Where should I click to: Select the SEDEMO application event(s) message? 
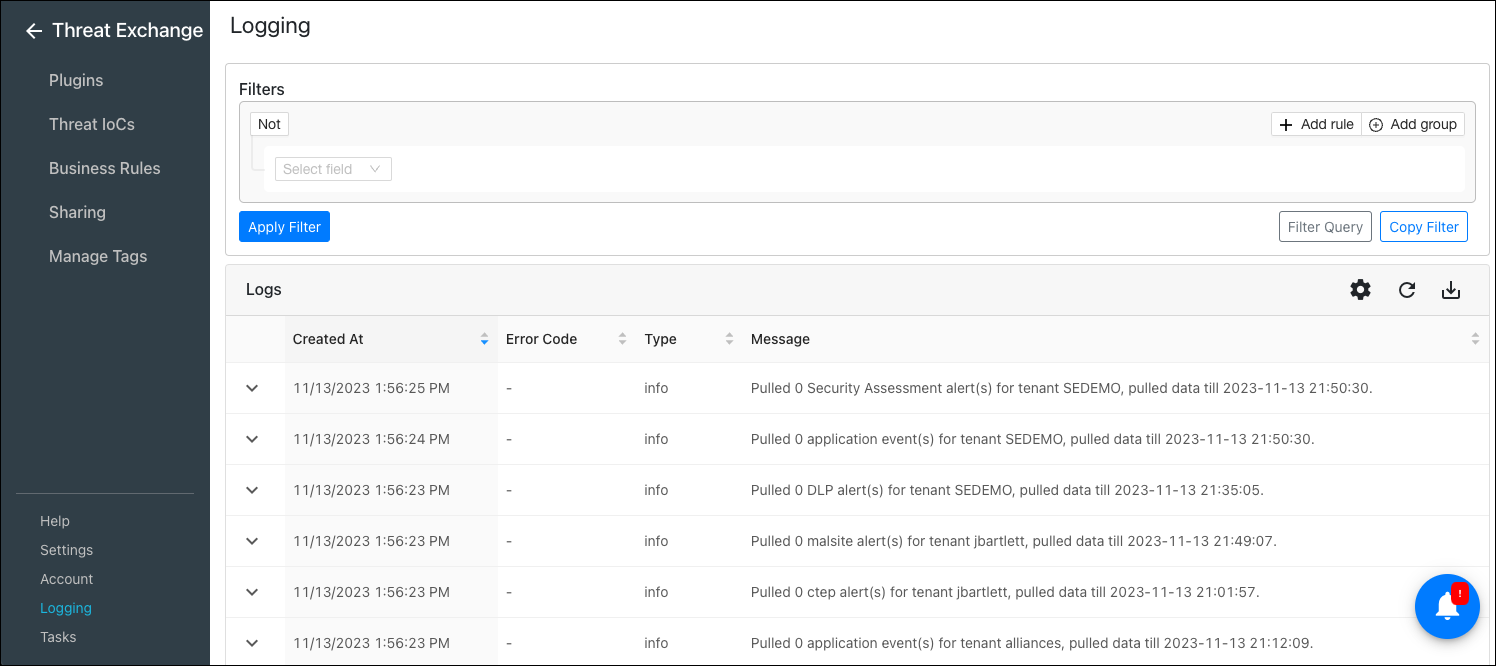tap(1032, 439)
